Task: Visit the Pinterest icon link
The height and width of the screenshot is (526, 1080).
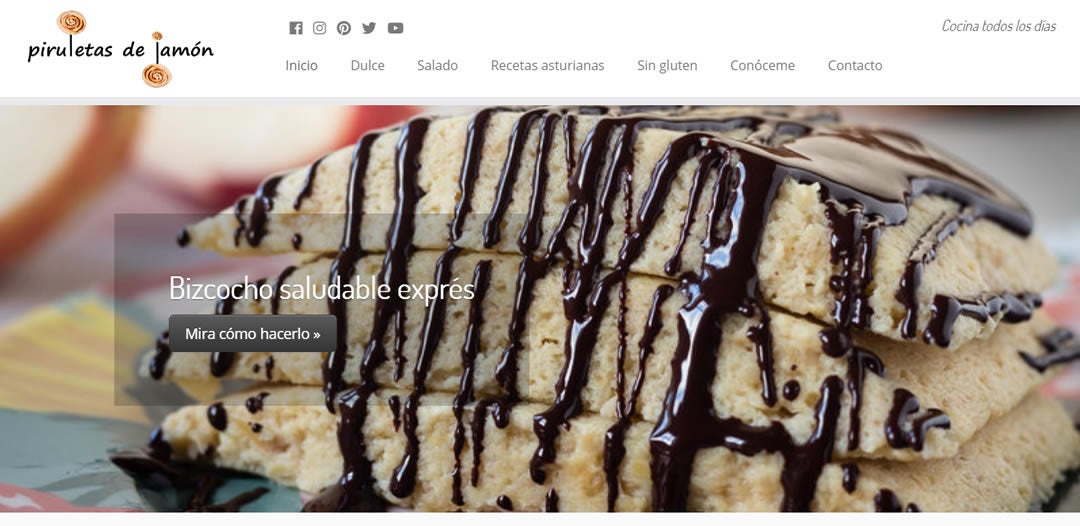Action: (344, 28)
